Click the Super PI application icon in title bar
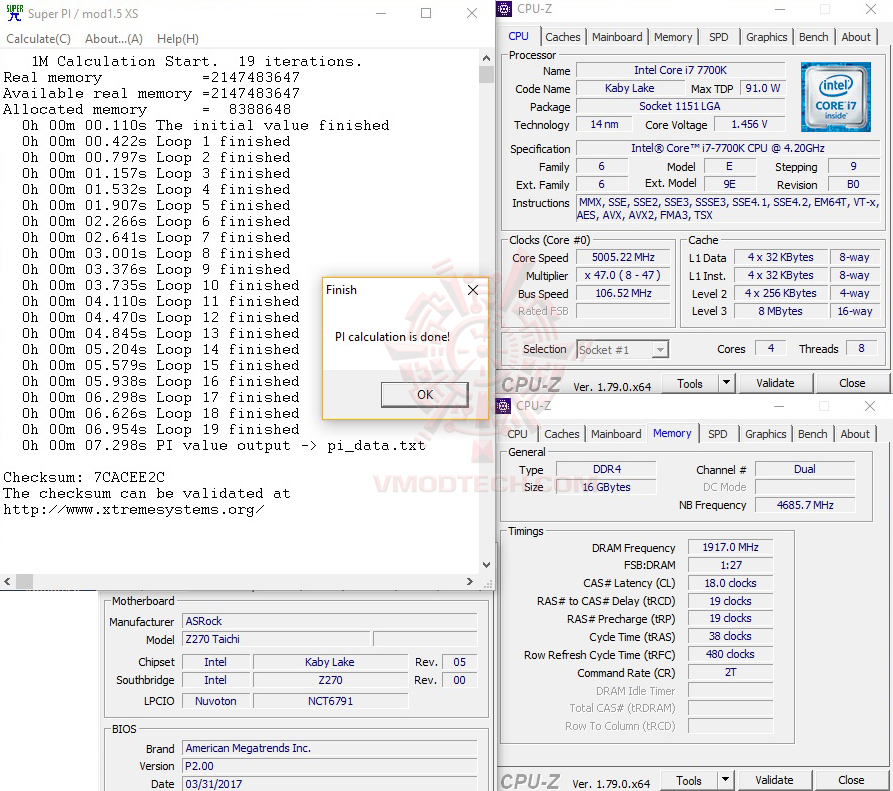 tap(15, 13)
